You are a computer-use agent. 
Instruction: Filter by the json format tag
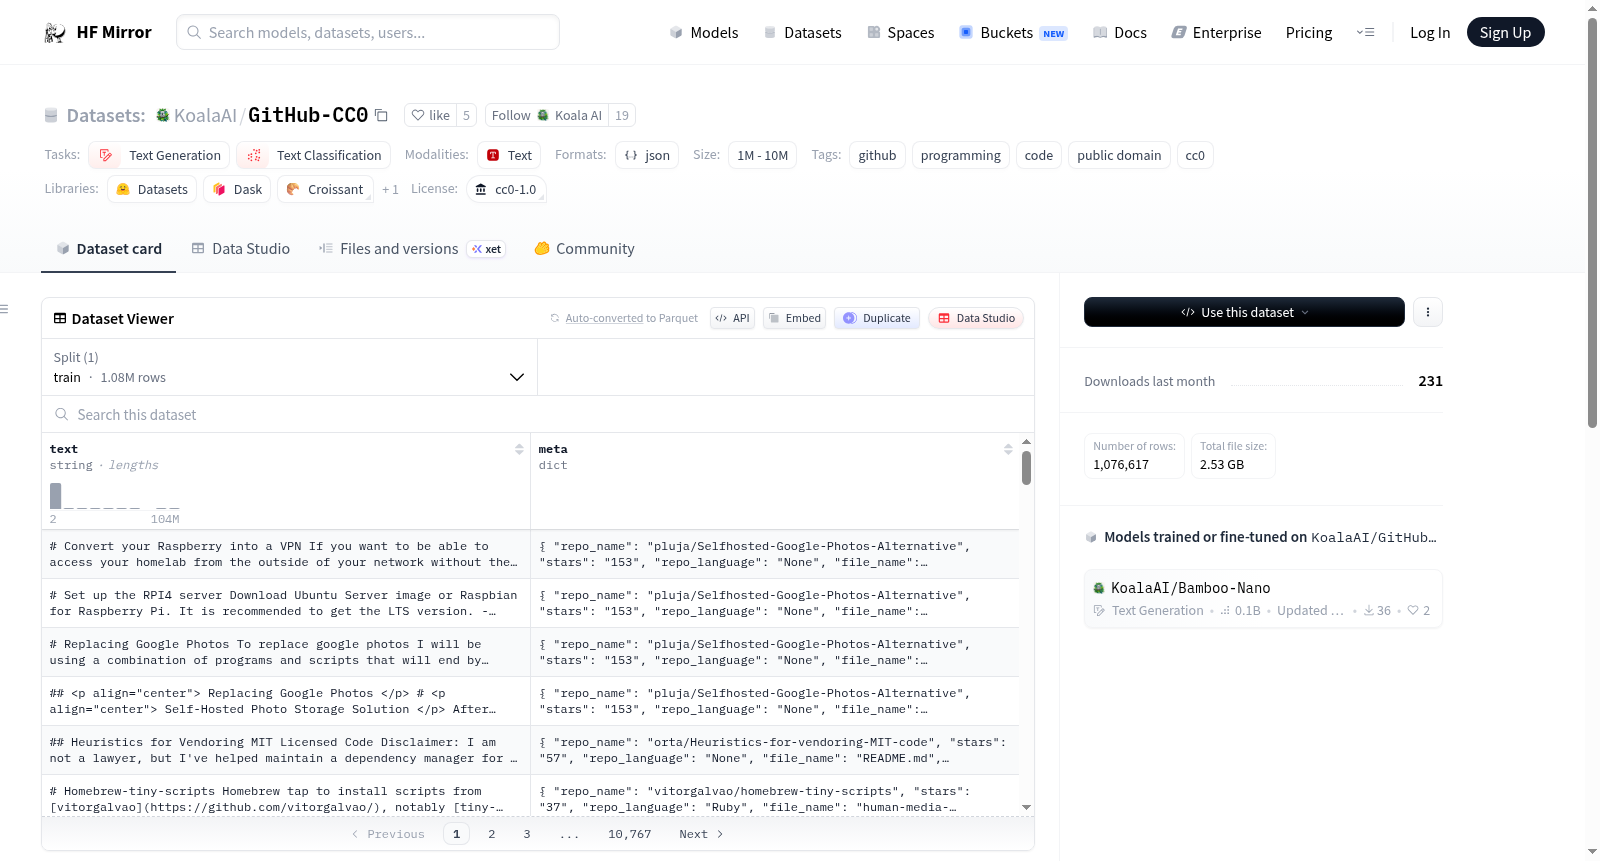coord(647,155)
